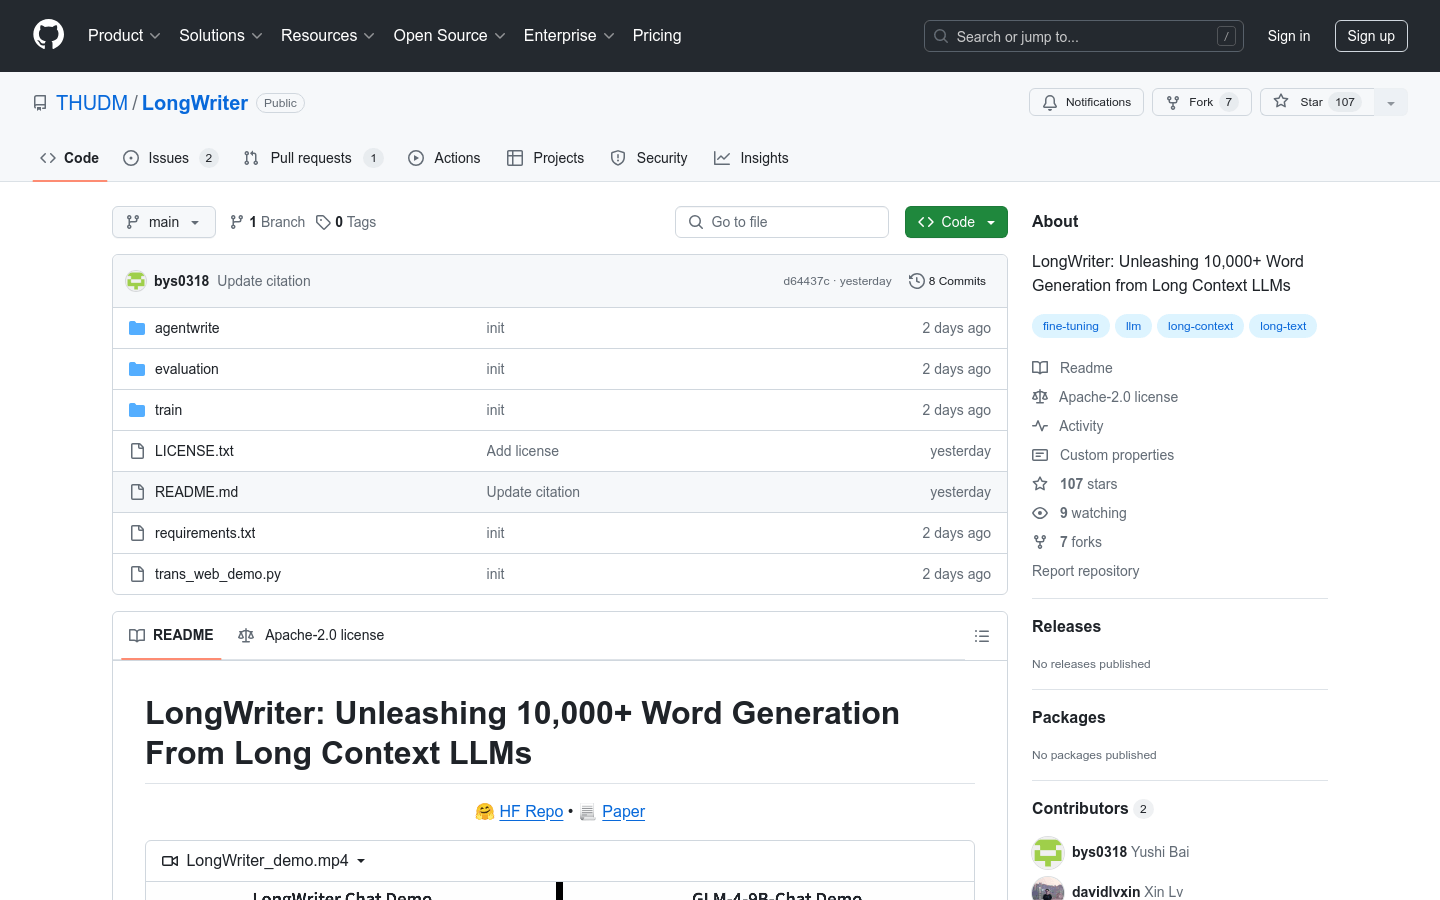The image size is (1440, 900).
Task: Go to the Pricing page
Action: [657, 35]
